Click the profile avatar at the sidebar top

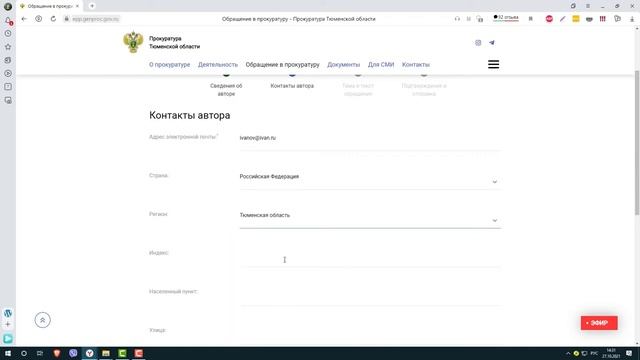coord(8,6)
